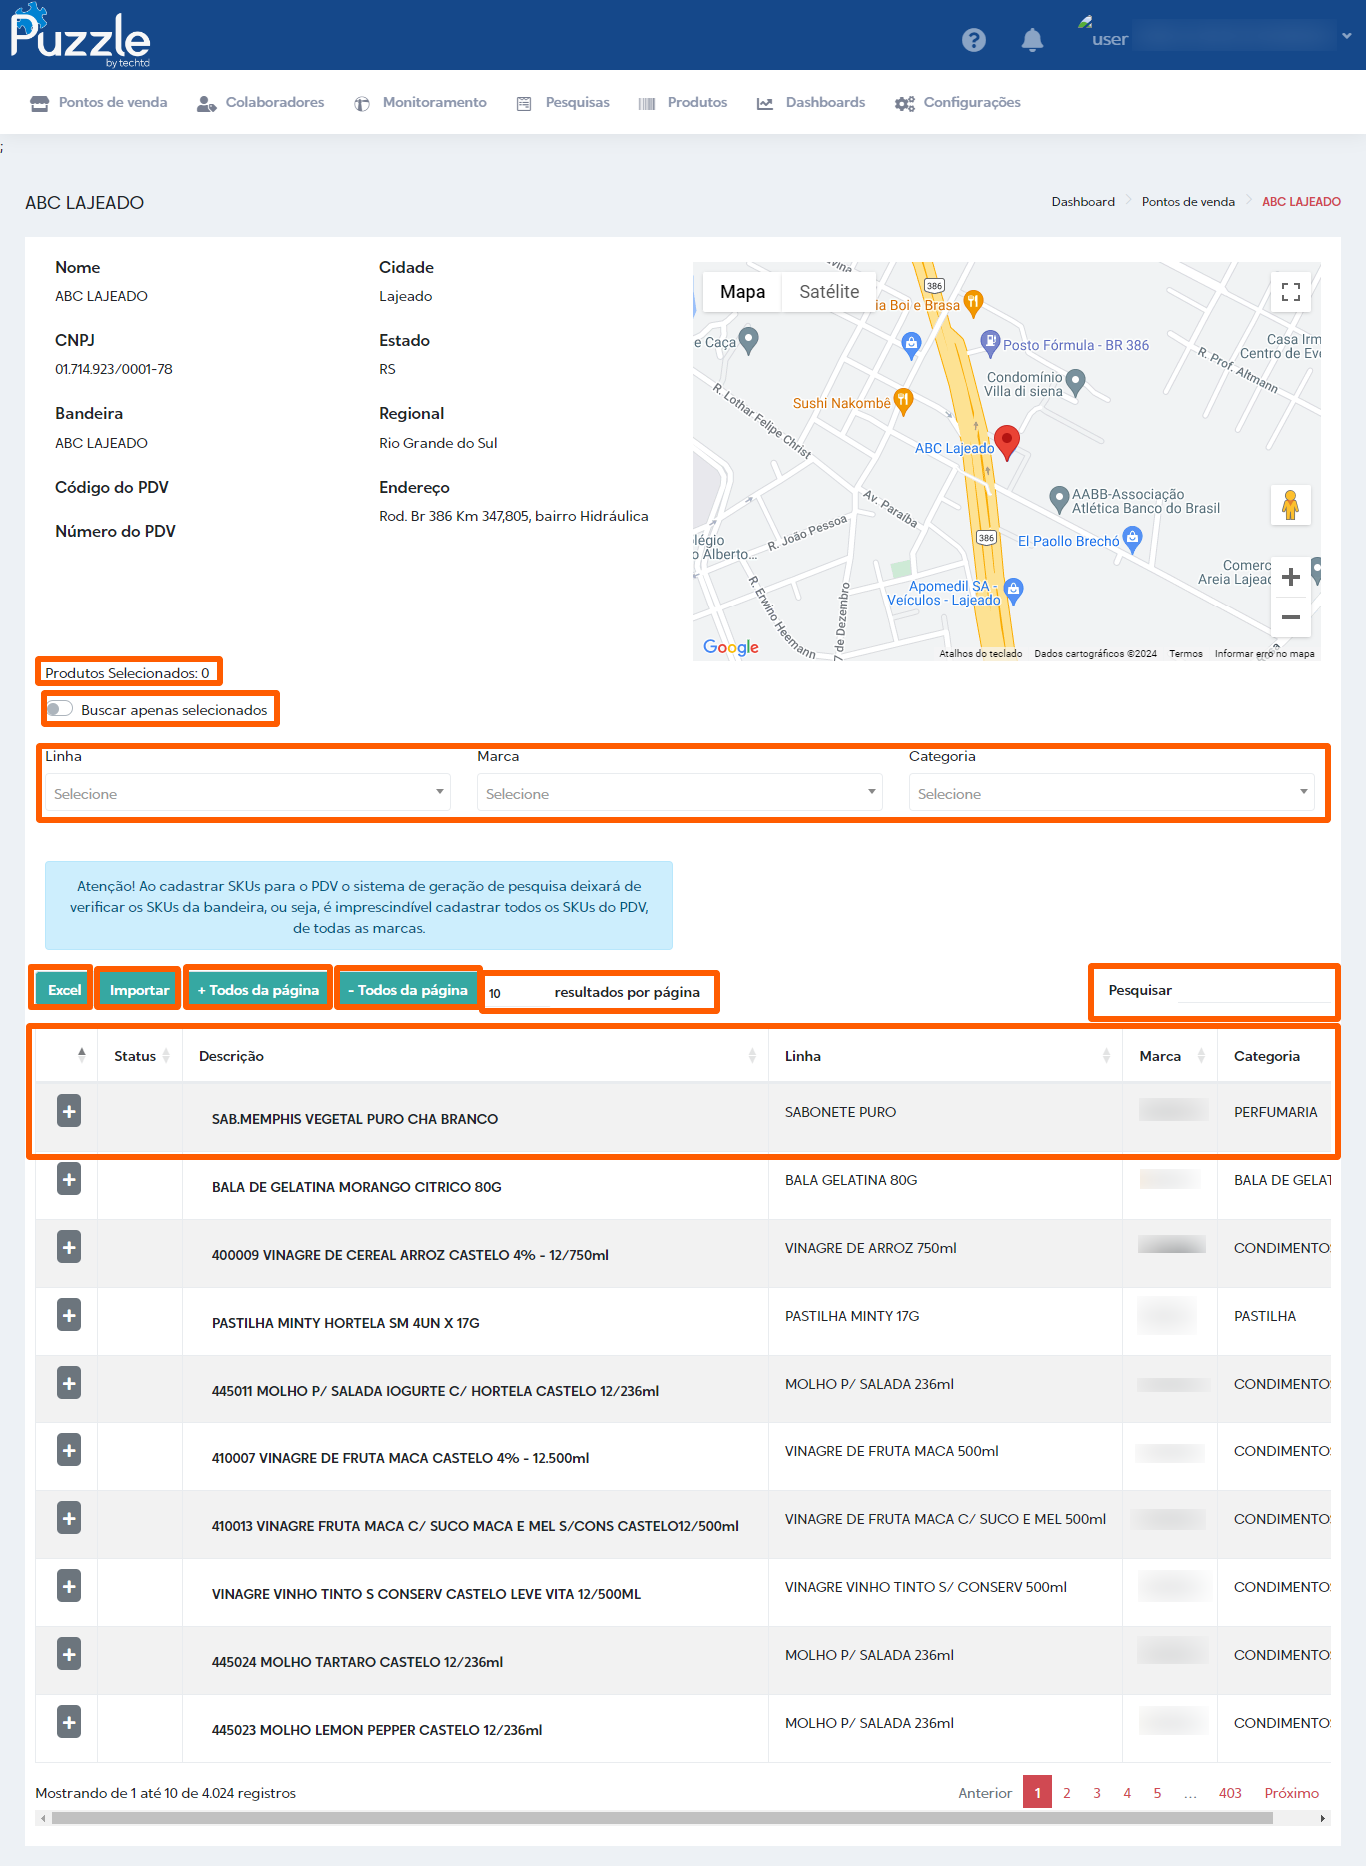1366x1870 pixels.
Task: Go to the Dashboard breadcrumb link
Action: pos(1083,202)
